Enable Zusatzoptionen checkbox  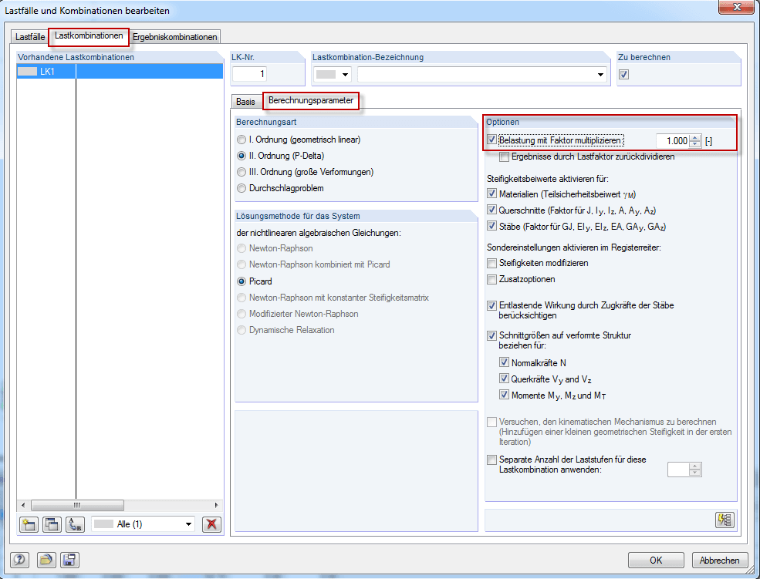[x=492, y=280]
